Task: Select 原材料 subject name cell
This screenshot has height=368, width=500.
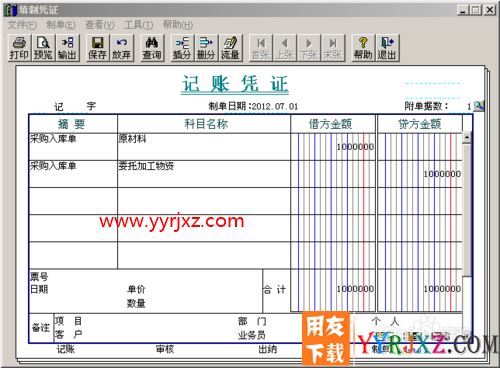Action: [x=204, y=147]
